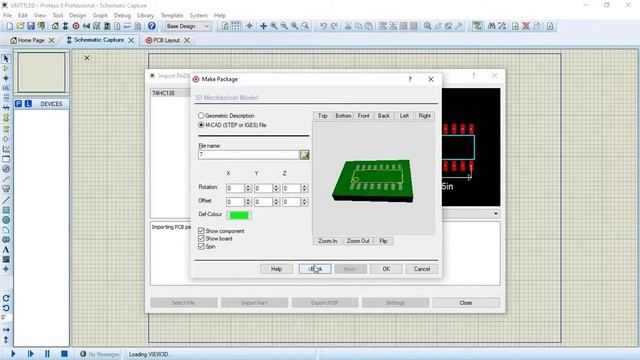Click the rotate clockwise icon in sidebar

click(6, 298)
